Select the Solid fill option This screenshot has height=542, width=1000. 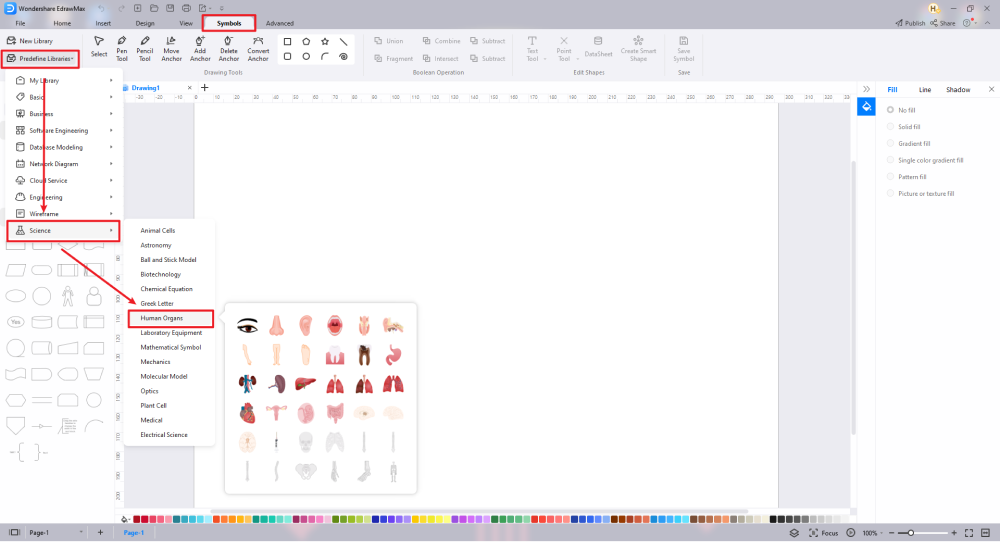coord(904,127)
